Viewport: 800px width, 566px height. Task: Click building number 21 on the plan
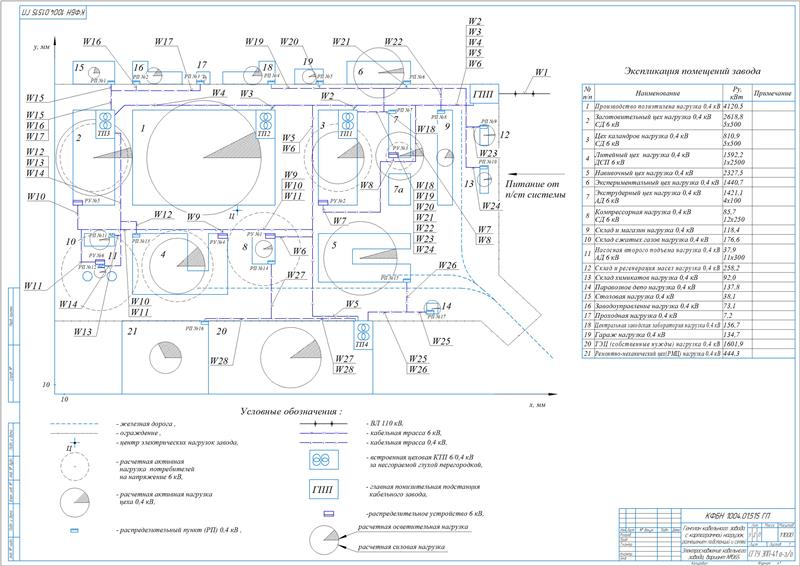133,331
